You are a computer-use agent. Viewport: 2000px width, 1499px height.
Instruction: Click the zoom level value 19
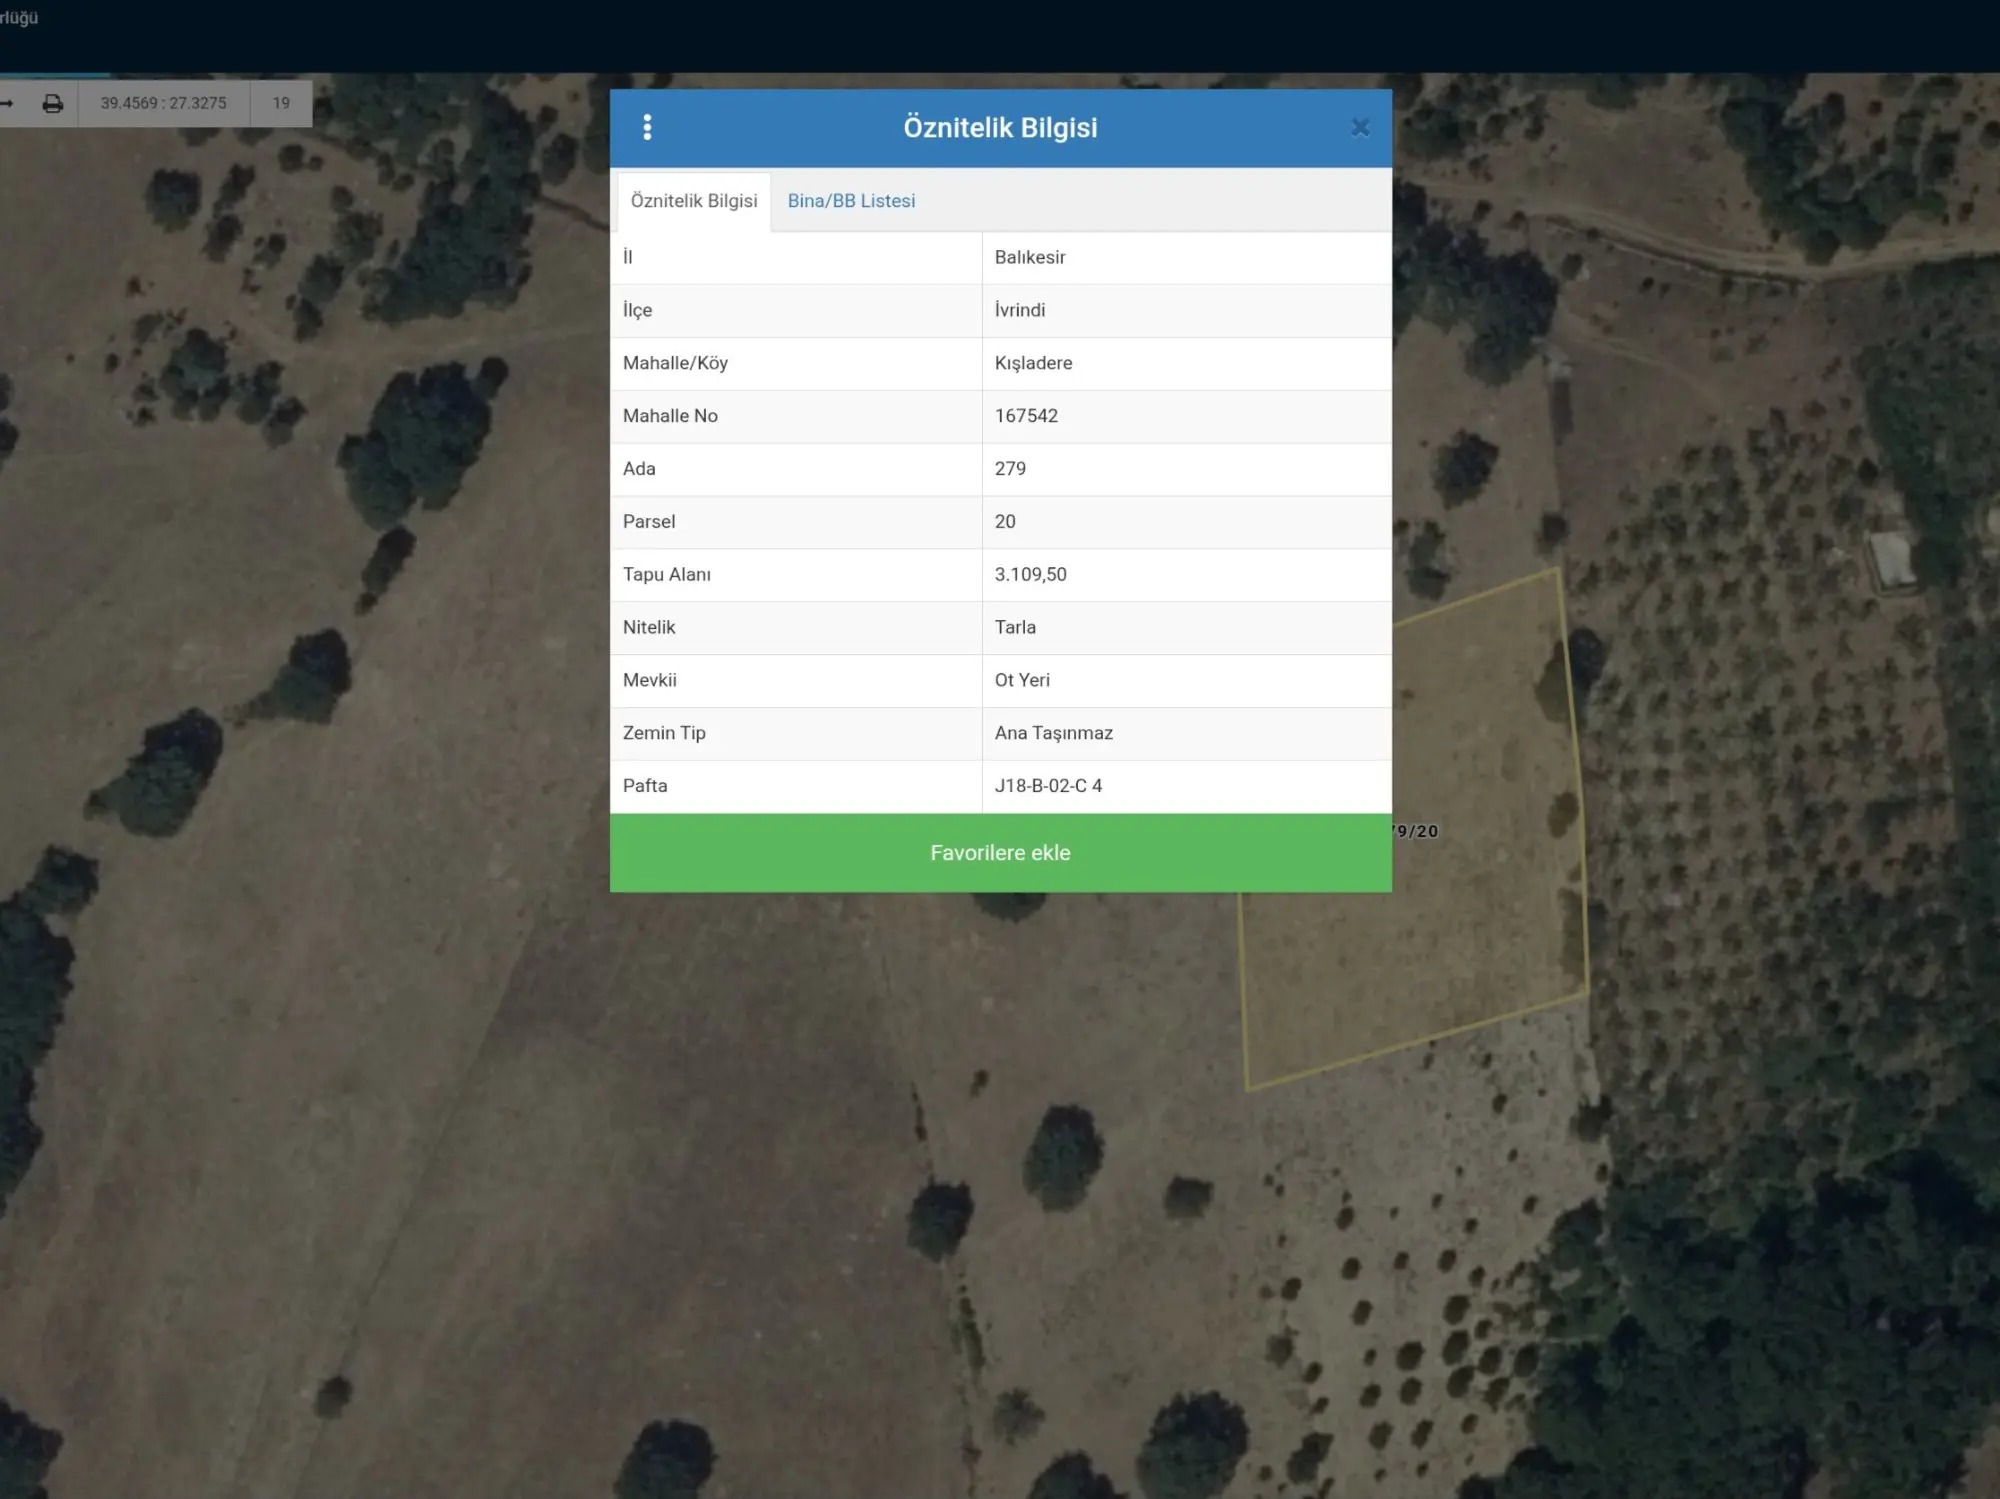[x=281, y=103]
